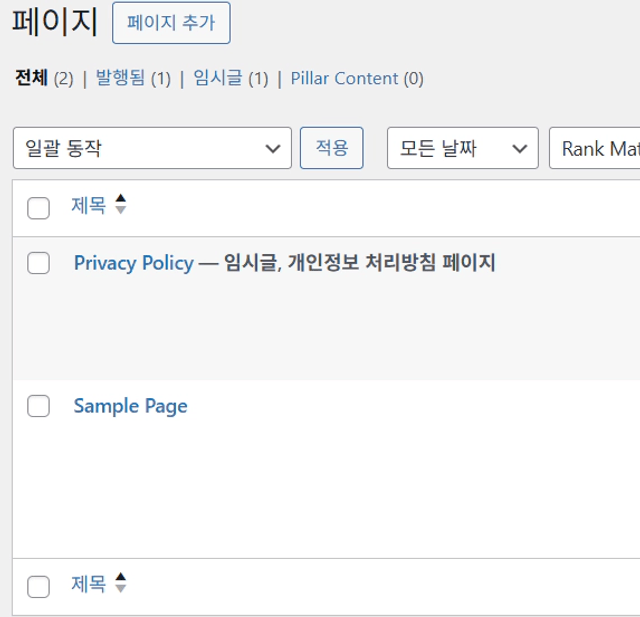The image size is (640, 617).
Task: Check the Privacy Policy row checkbox
Action: [x=38, y=263]
